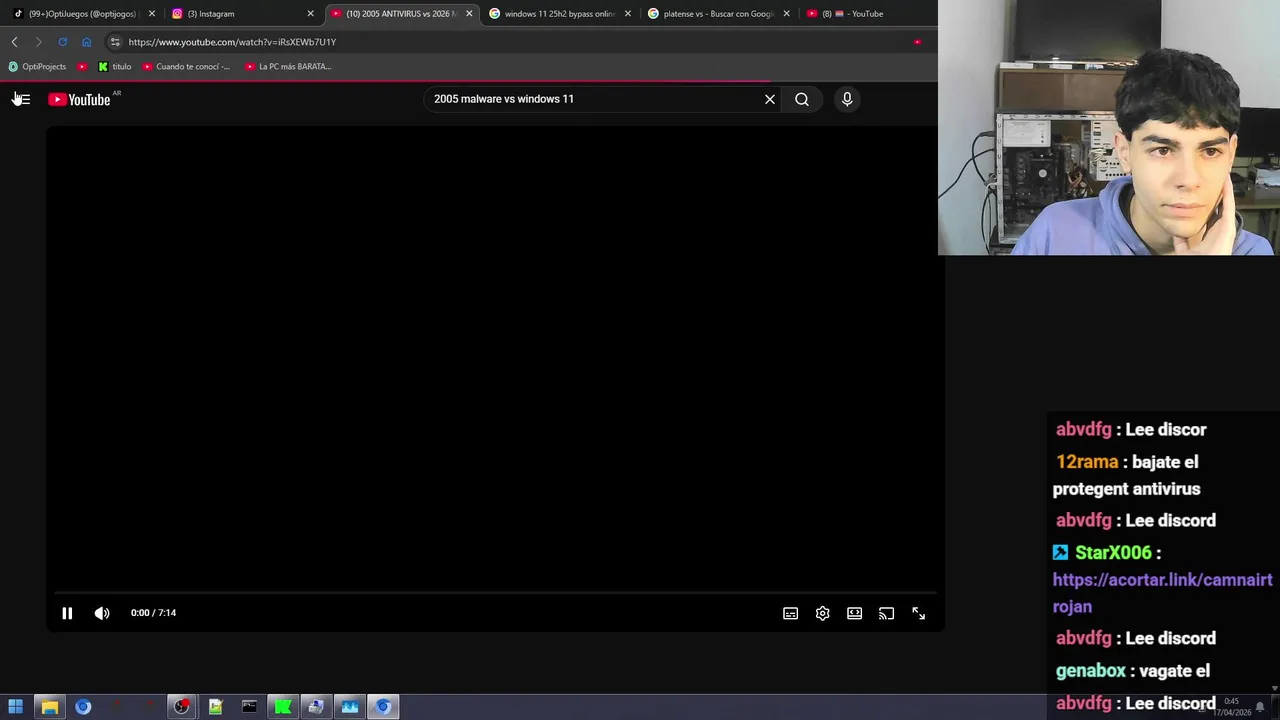Click the username 12rama in chat
1280x720 pixels.
(1087, 462)
